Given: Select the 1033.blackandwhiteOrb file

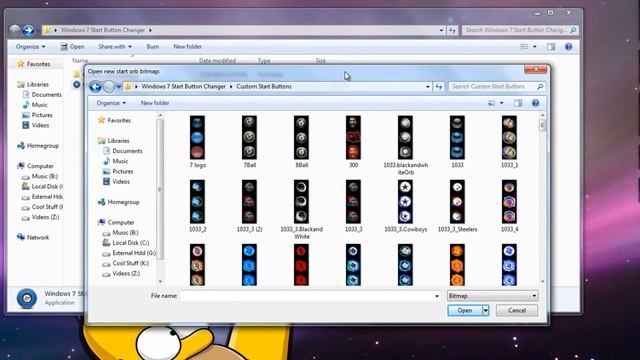Looking at the screenshot, I should pyautogui.click(x=405, y=138).
